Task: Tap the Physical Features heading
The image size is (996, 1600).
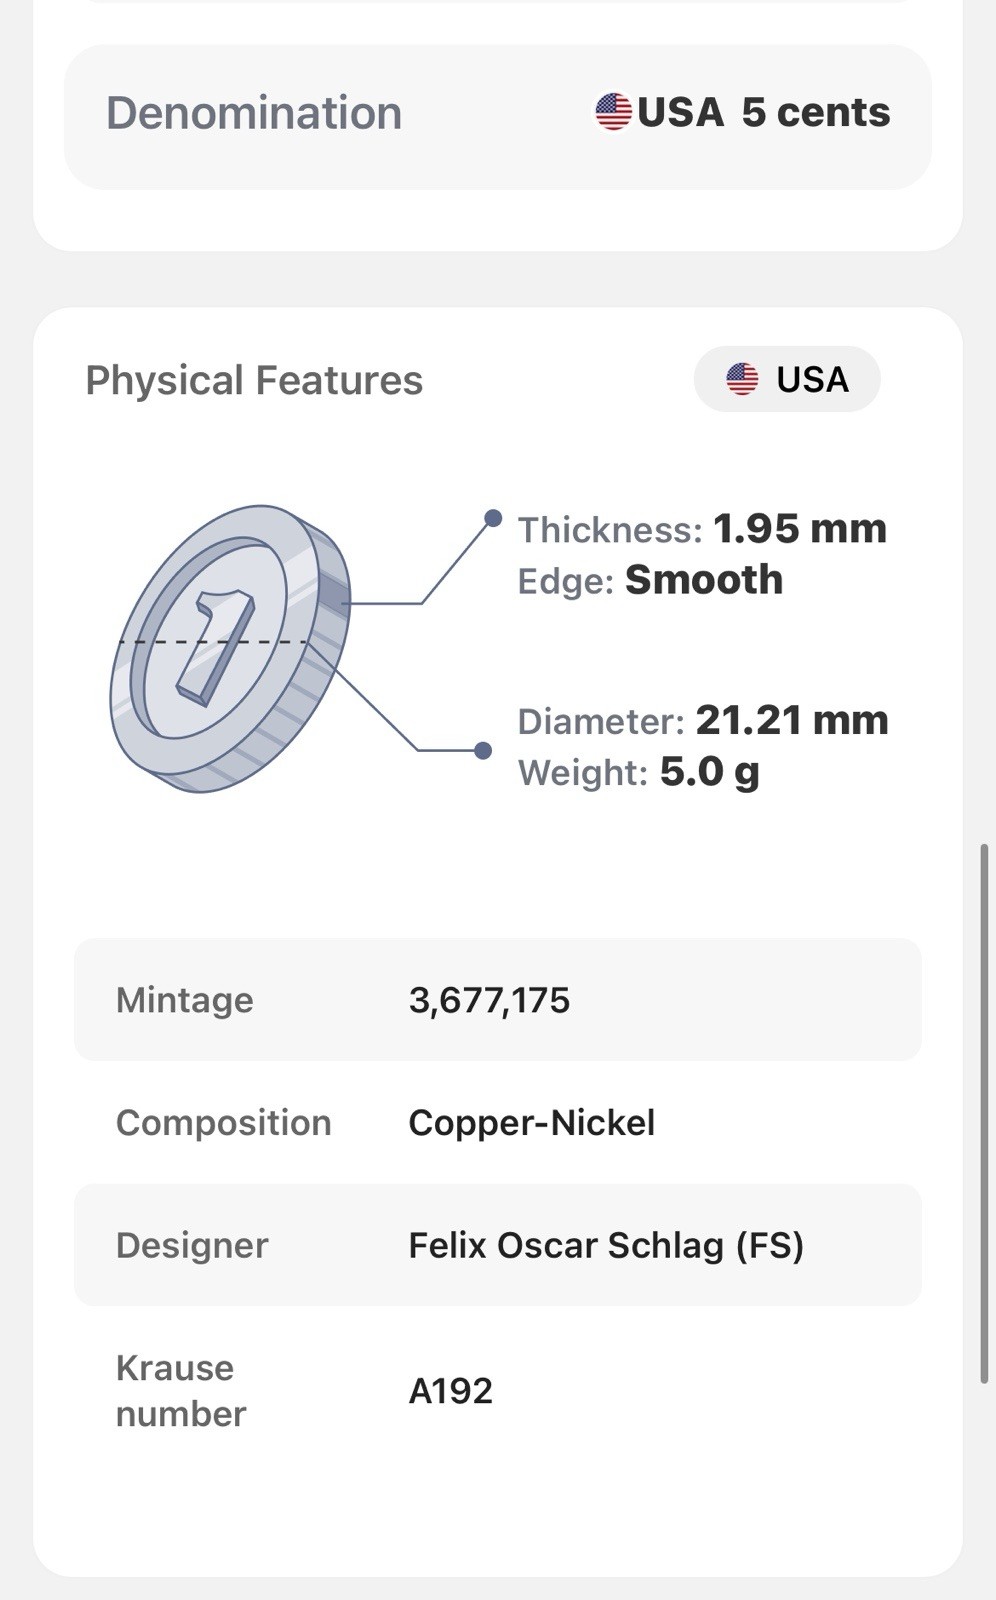Action: (254, 380)
